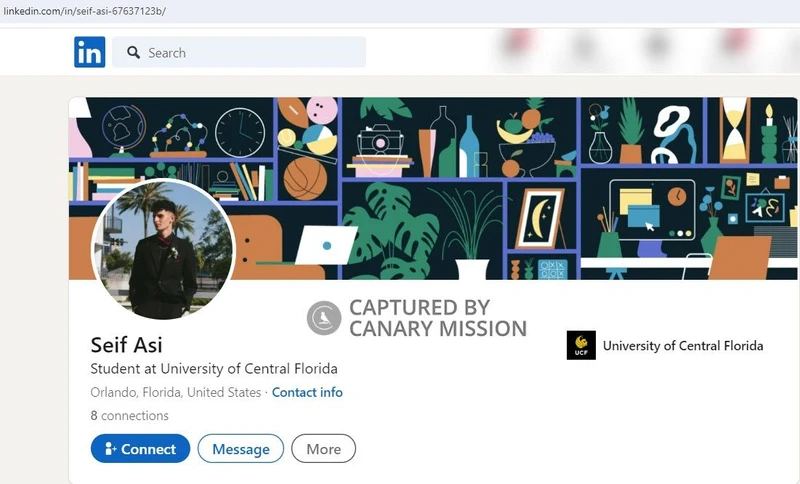Click Orlando, Florida, United States location text
800x484 pixels.
(176, 392)
